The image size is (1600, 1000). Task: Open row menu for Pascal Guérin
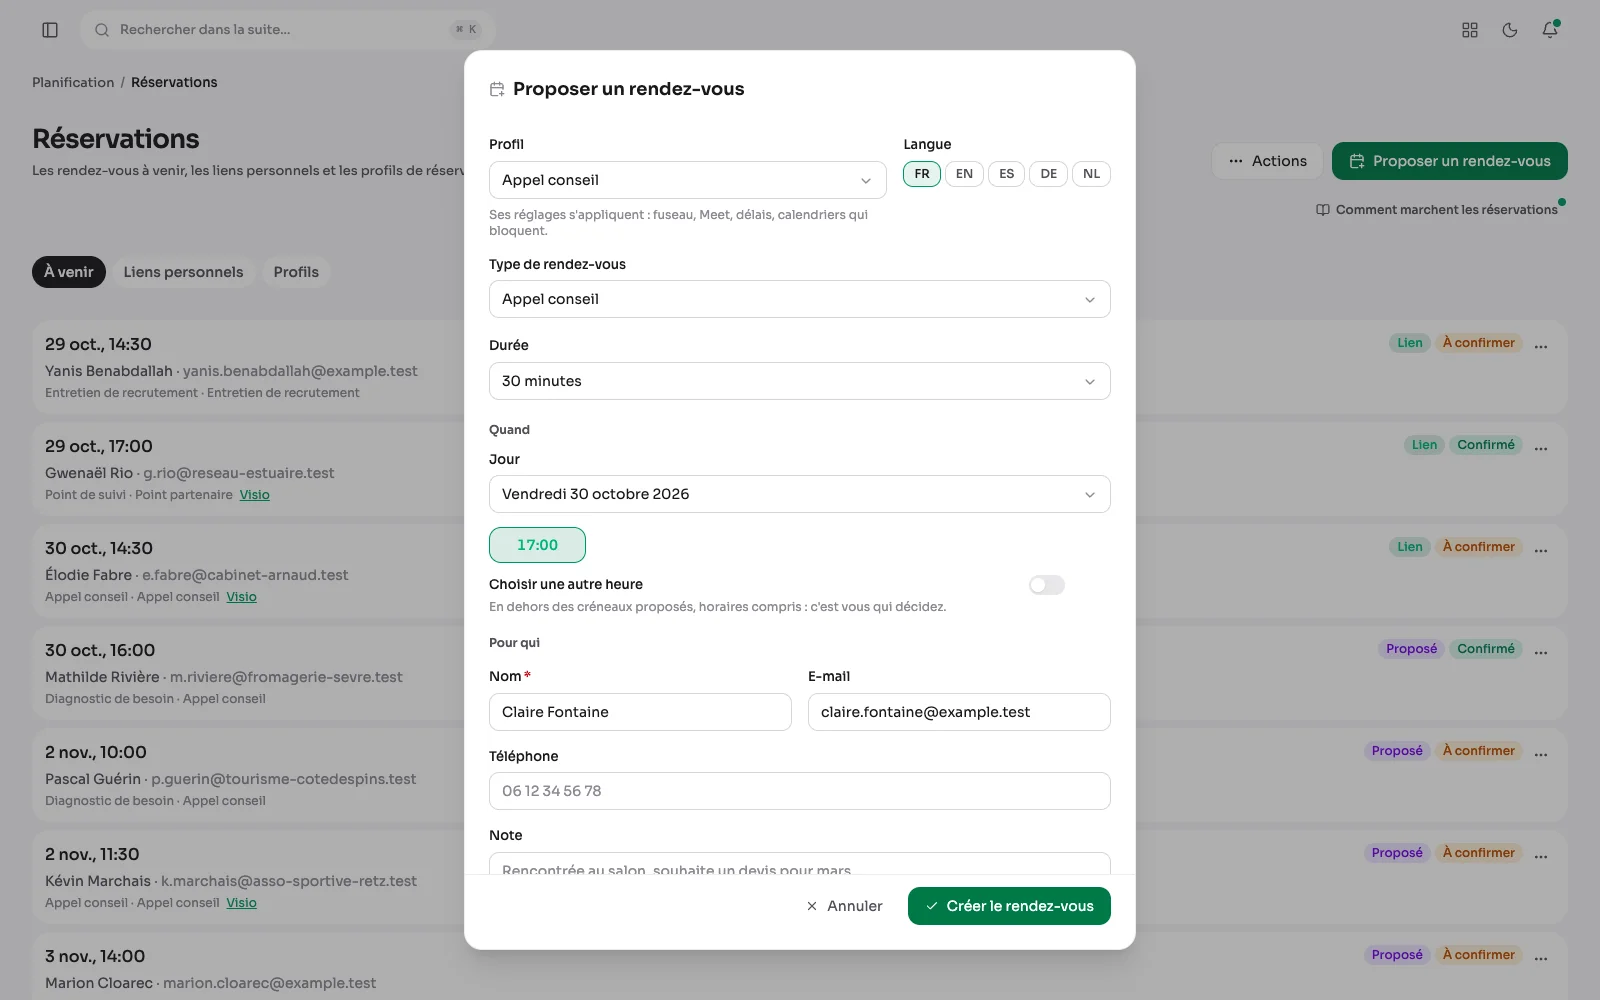point(1541,755)
